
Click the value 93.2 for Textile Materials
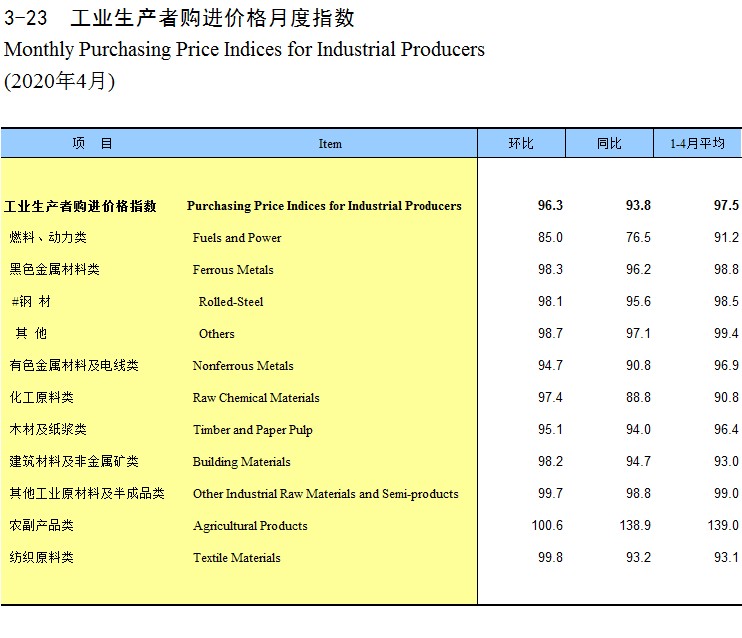638,557
